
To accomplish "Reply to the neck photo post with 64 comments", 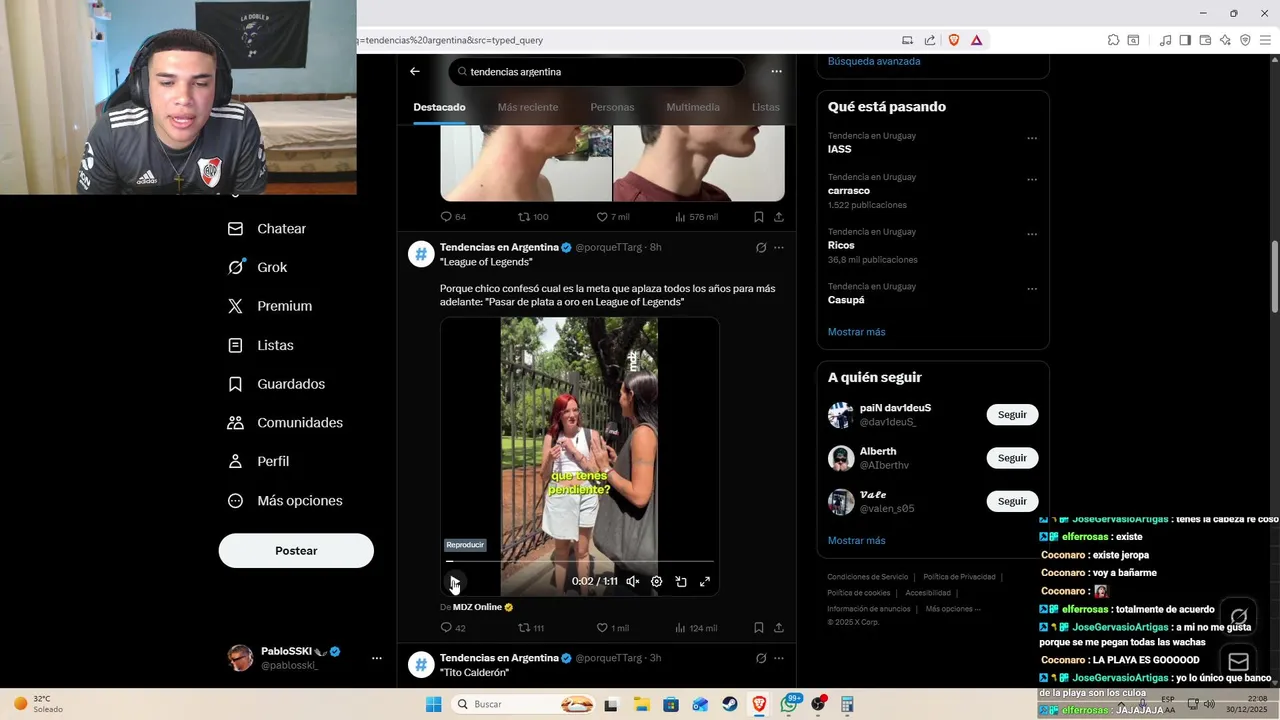I will point(453,217).
